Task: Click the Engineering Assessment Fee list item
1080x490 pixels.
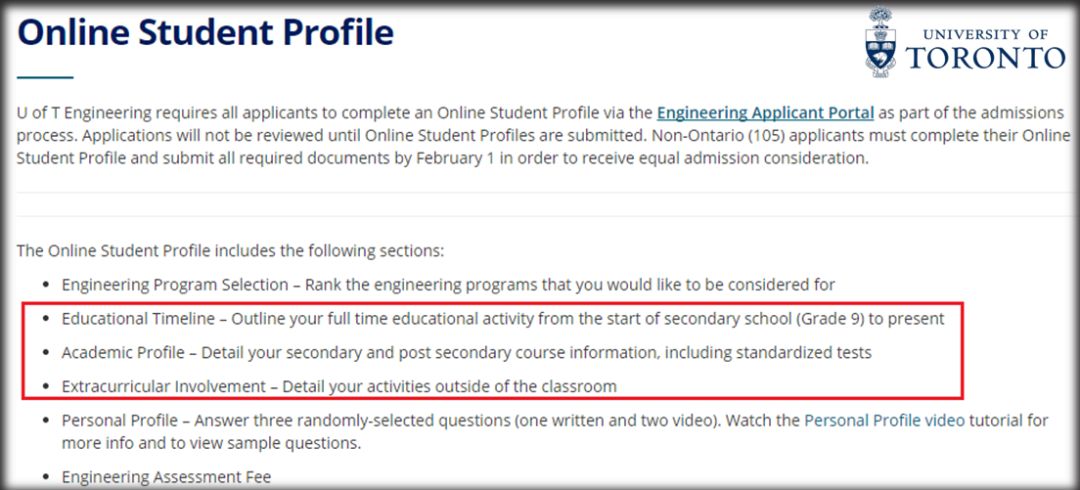Action: [x=166, y=477]
